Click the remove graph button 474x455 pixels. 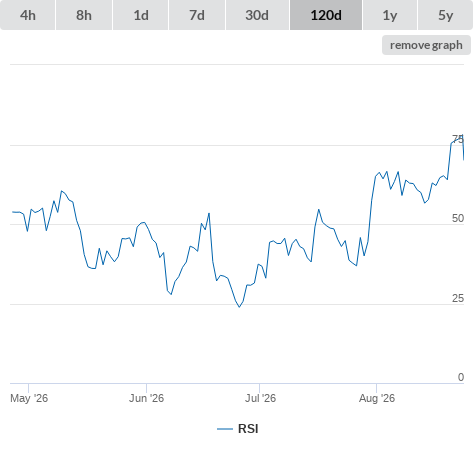tap(426, 45)
